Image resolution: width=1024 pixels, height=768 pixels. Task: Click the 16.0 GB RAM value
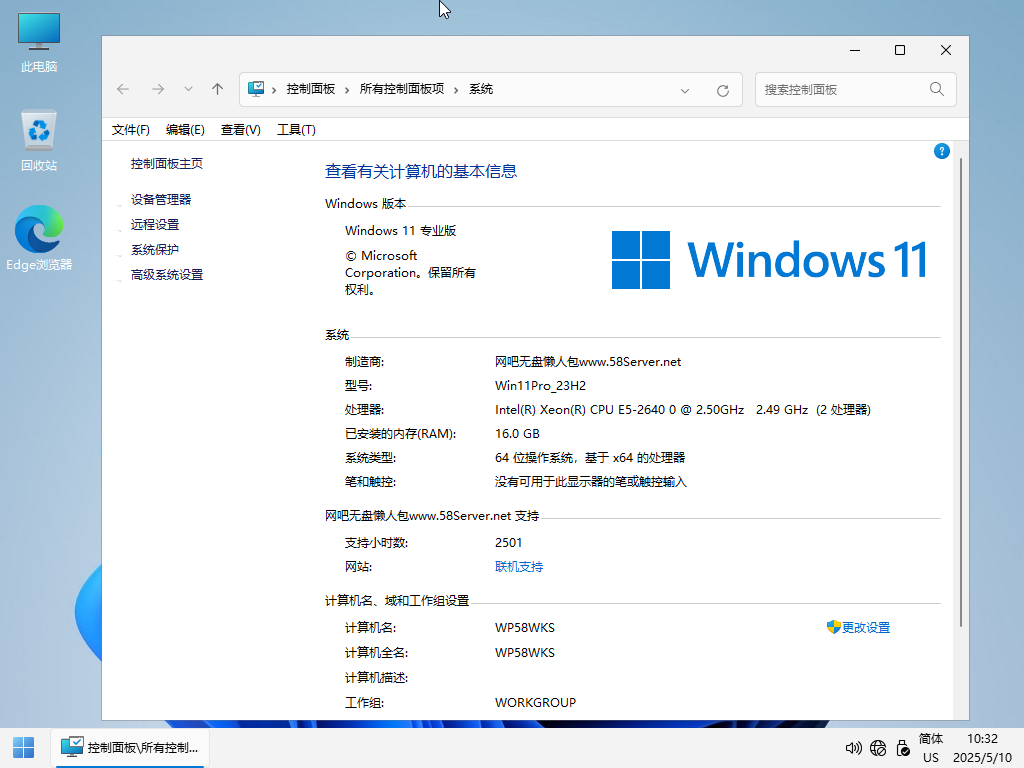517,434
